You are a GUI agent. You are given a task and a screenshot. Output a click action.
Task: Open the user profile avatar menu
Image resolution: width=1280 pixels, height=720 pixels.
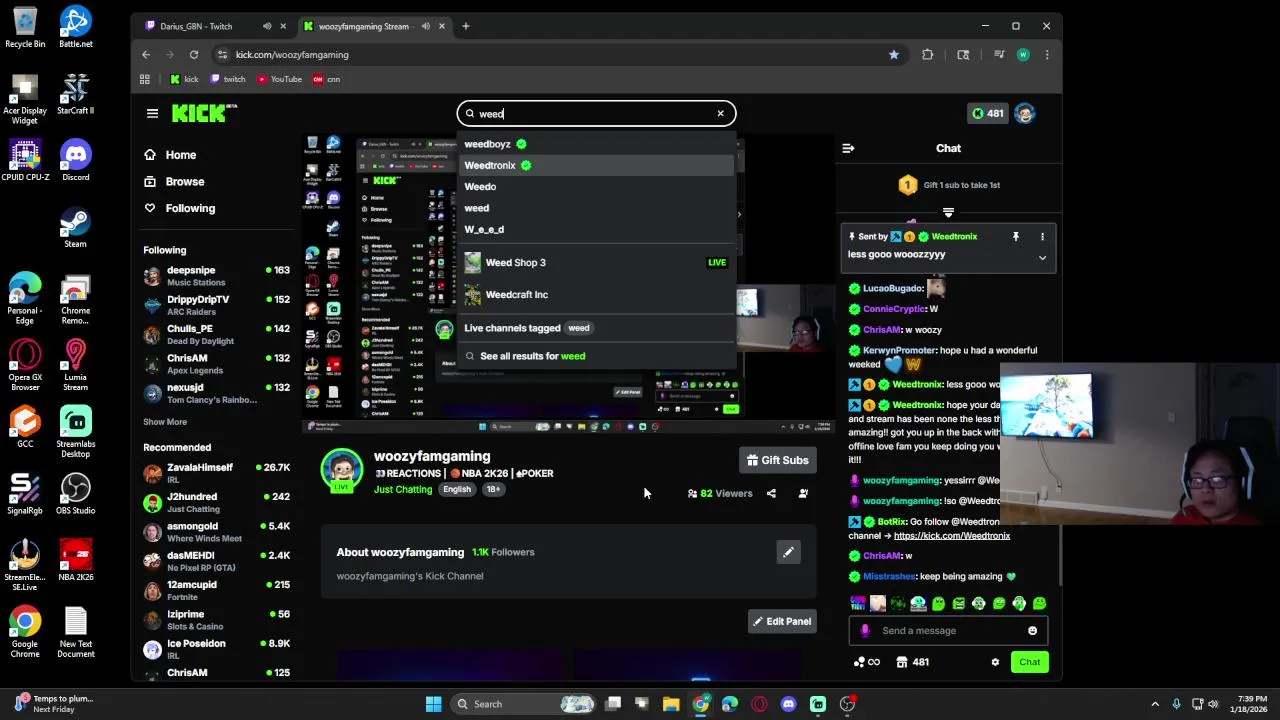(1024, 113)
